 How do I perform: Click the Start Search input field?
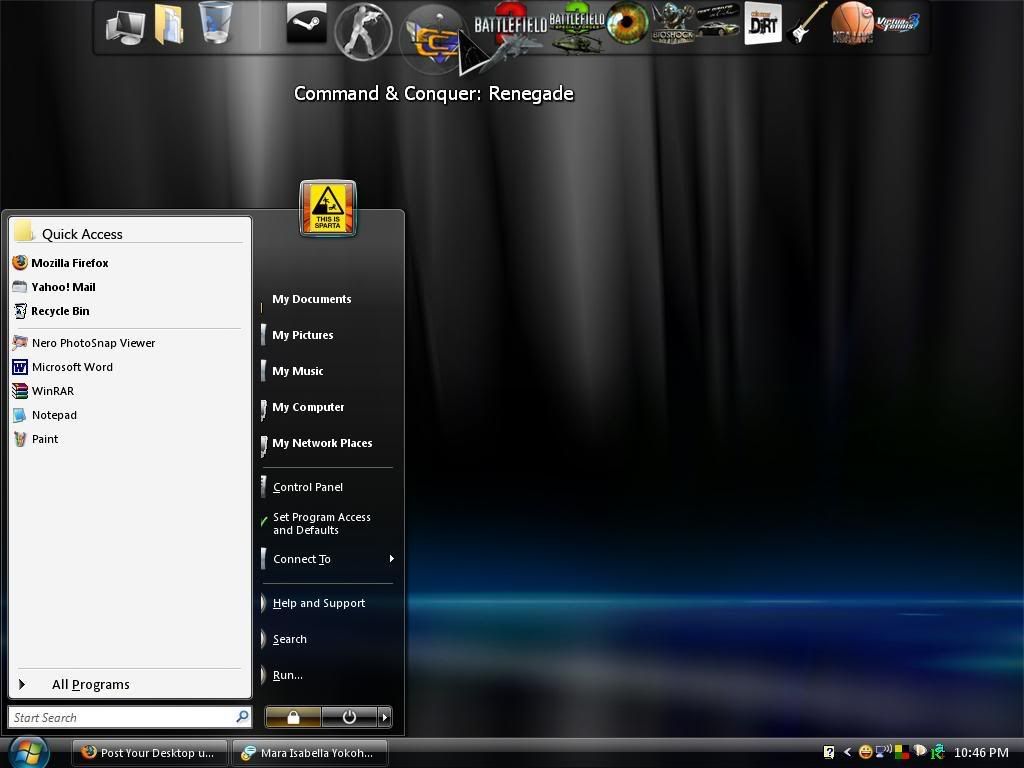pos(120,717)
